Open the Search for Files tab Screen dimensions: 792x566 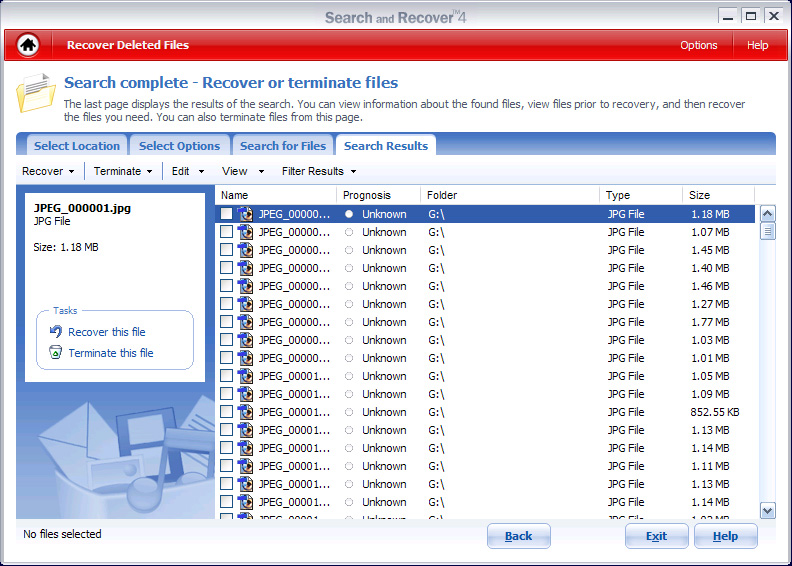coord(283,146)
